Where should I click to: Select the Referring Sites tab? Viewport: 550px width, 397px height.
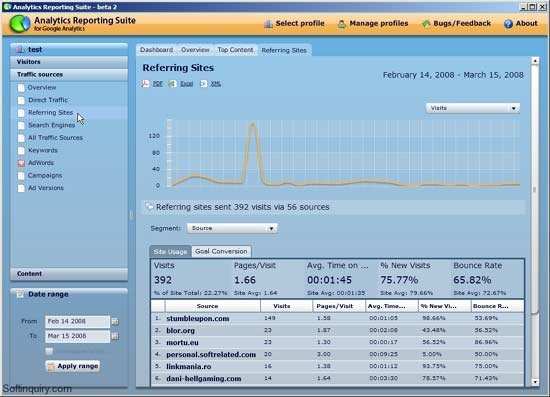(x=284, y=51)
